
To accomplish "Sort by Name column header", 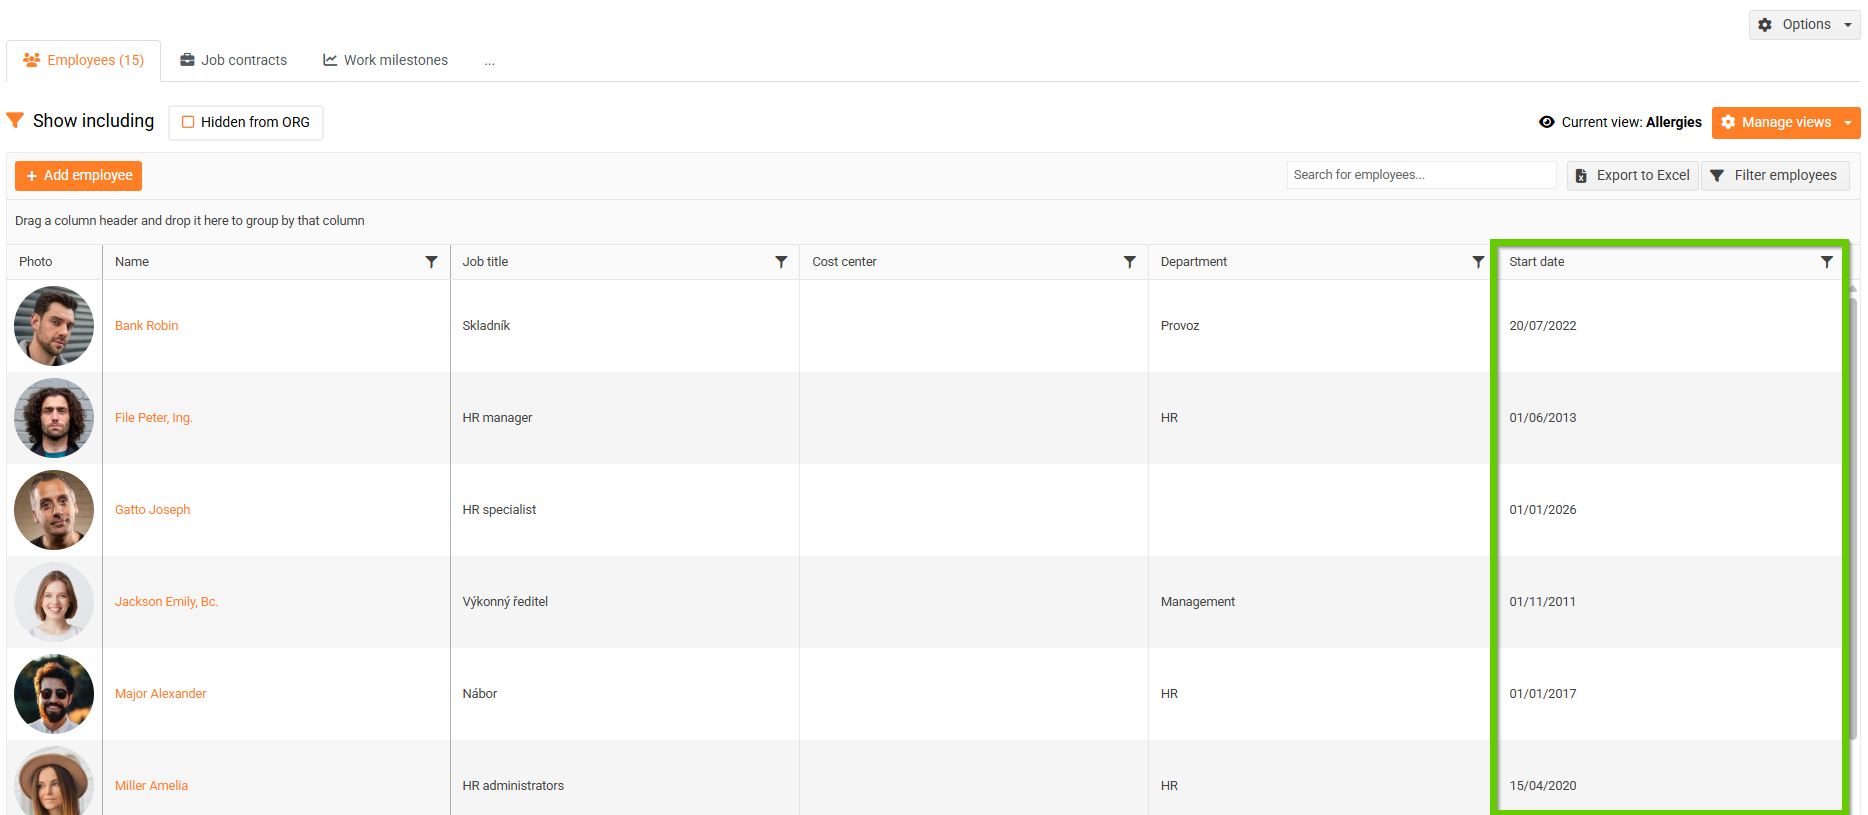I will pos(132,262).
